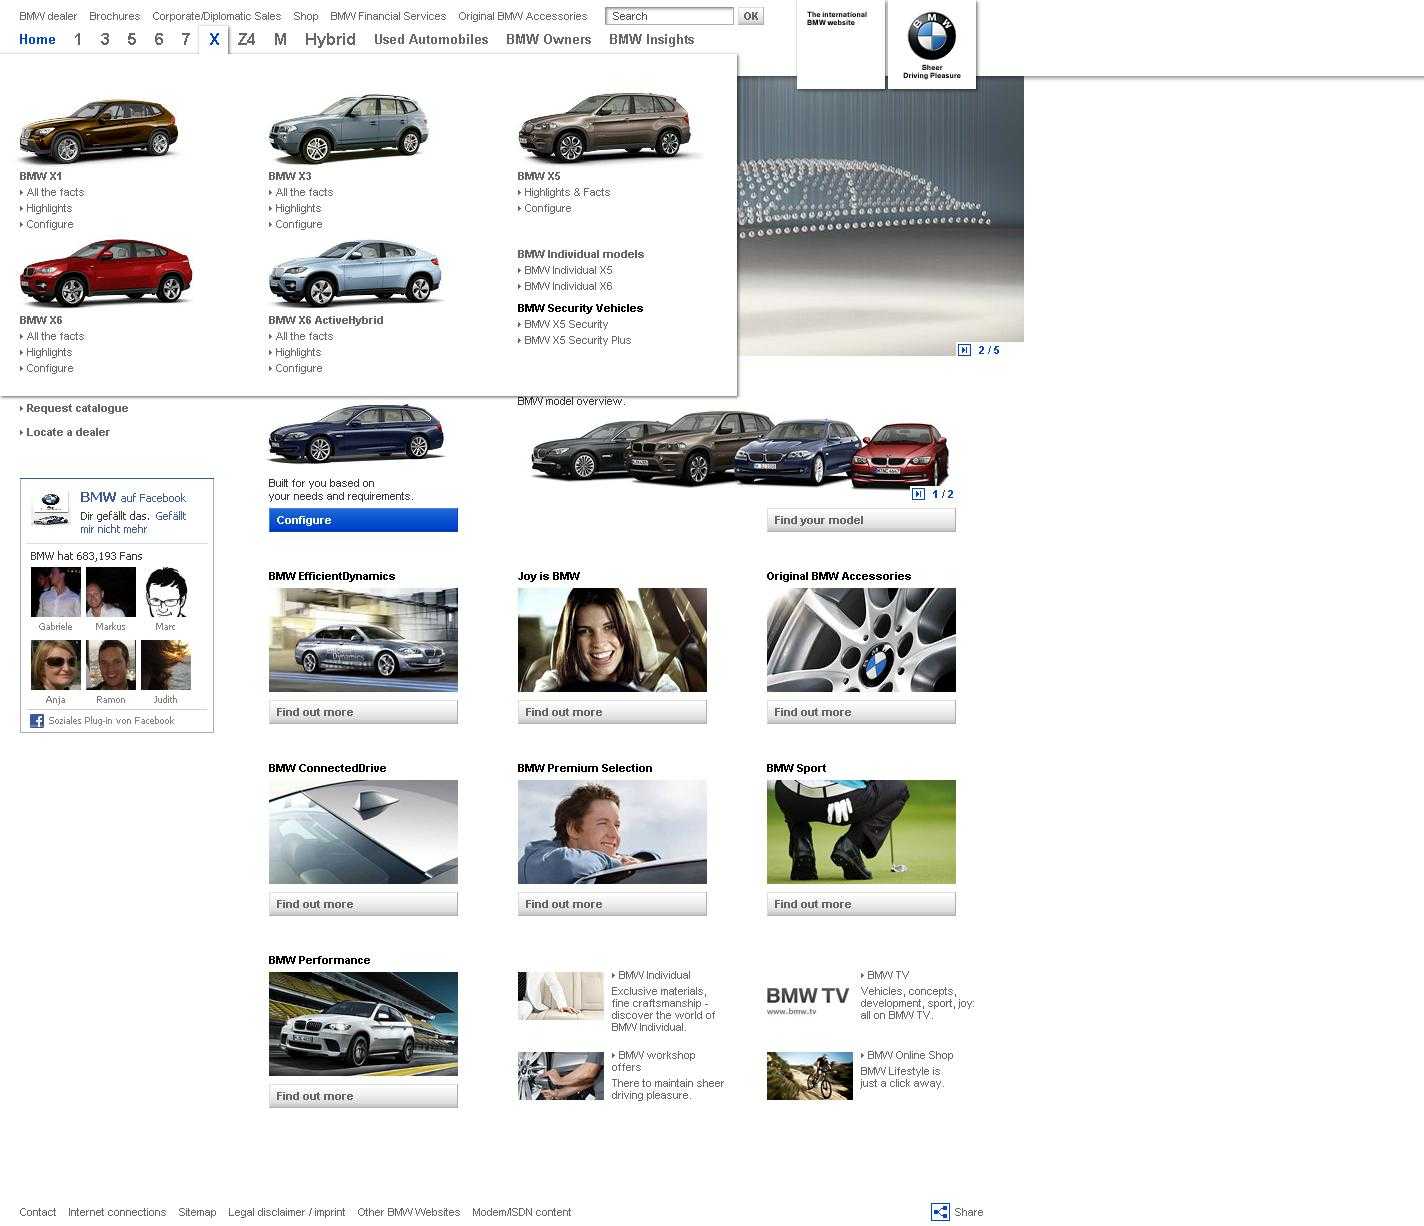Open BMW Individual X6 link

568,286
